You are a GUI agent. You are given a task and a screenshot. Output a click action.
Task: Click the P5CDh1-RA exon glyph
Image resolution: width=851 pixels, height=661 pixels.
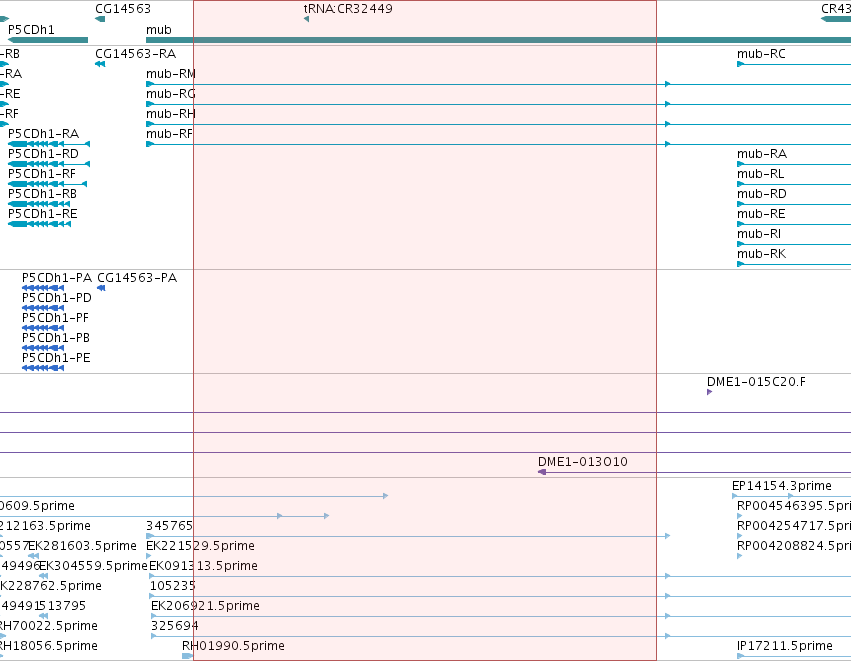click(x=49, y=144)
